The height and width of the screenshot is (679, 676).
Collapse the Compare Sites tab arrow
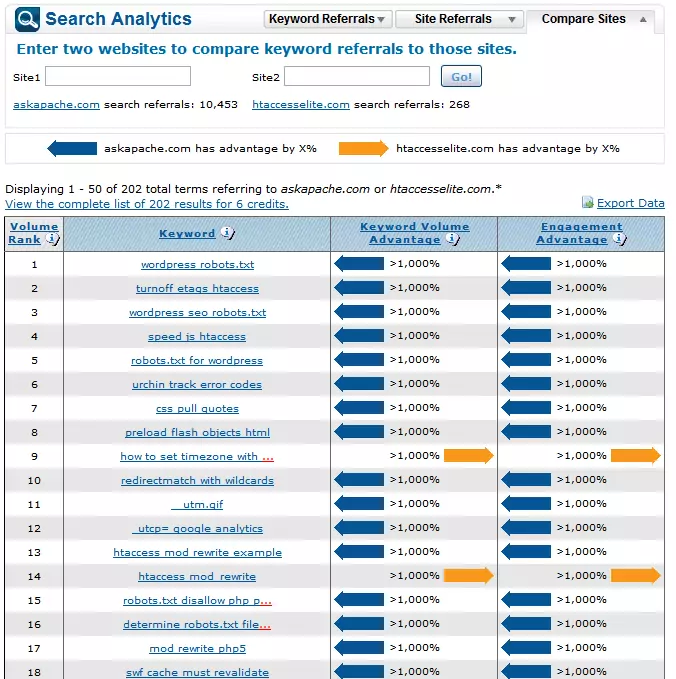click(641, 19)
